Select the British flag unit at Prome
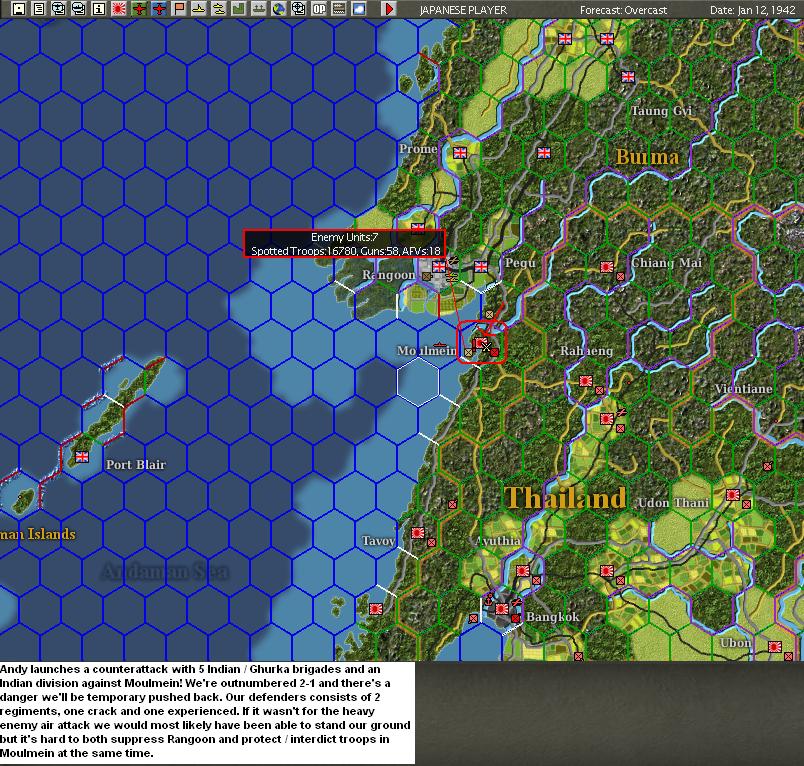This screenshot has height=766, width=804. (460, 152)
